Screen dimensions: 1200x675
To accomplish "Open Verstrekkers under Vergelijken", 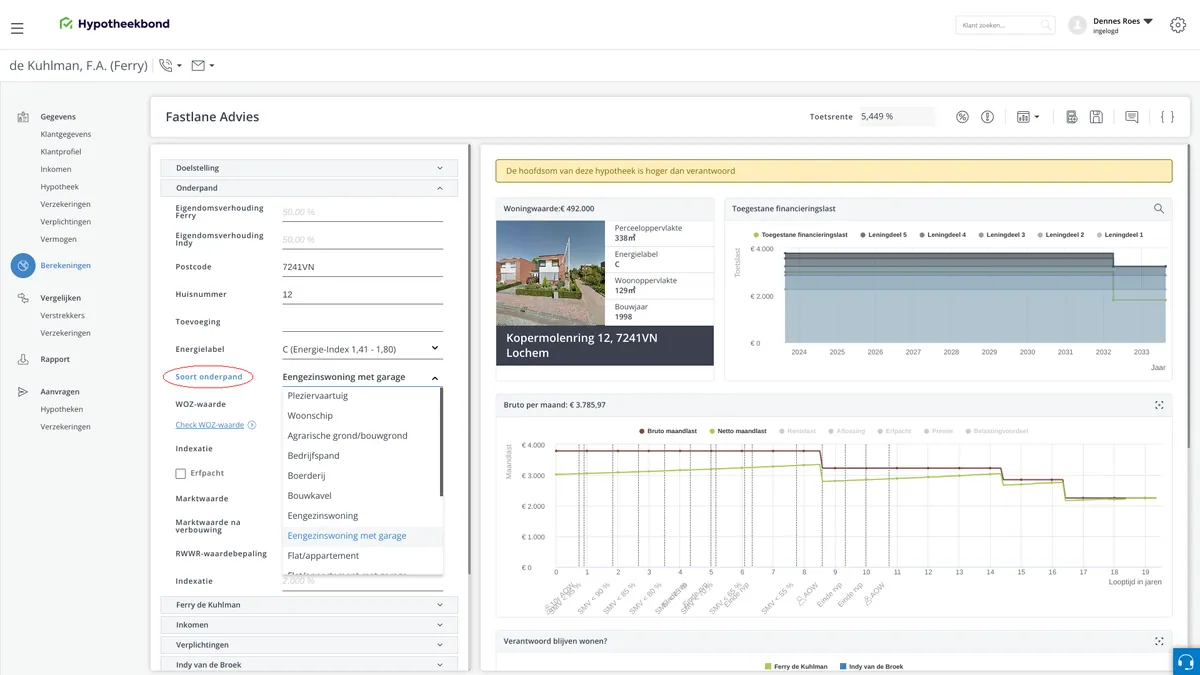I will point(63,316).
